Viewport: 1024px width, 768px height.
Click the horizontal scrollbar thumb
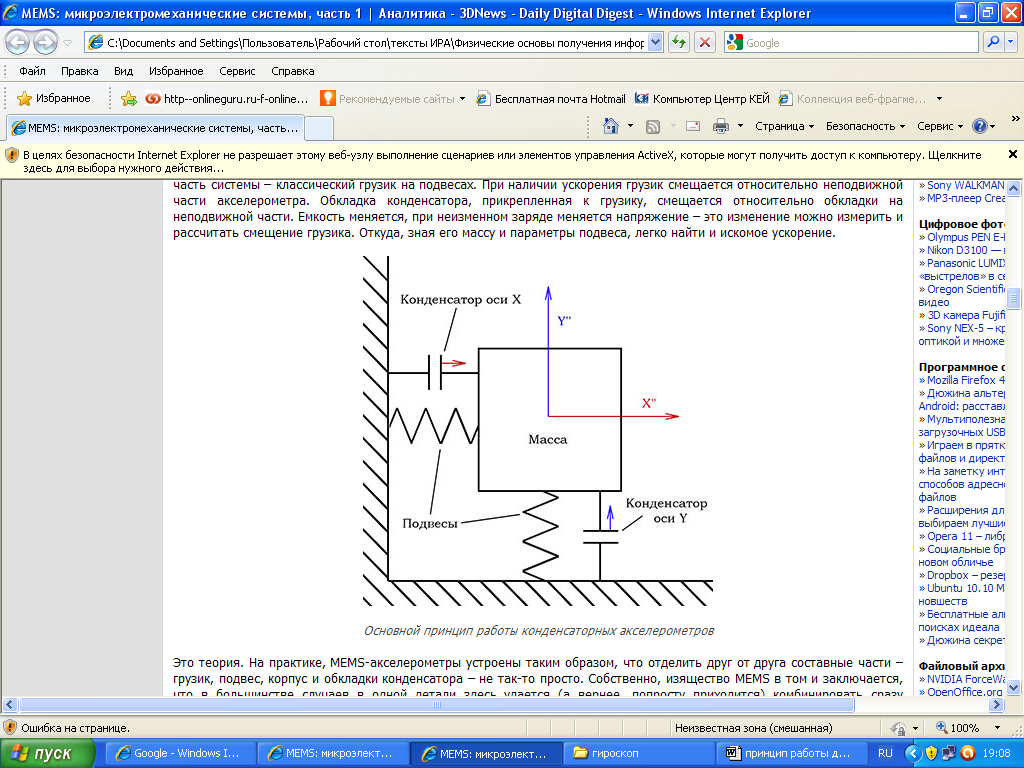[x=436, y=705]
